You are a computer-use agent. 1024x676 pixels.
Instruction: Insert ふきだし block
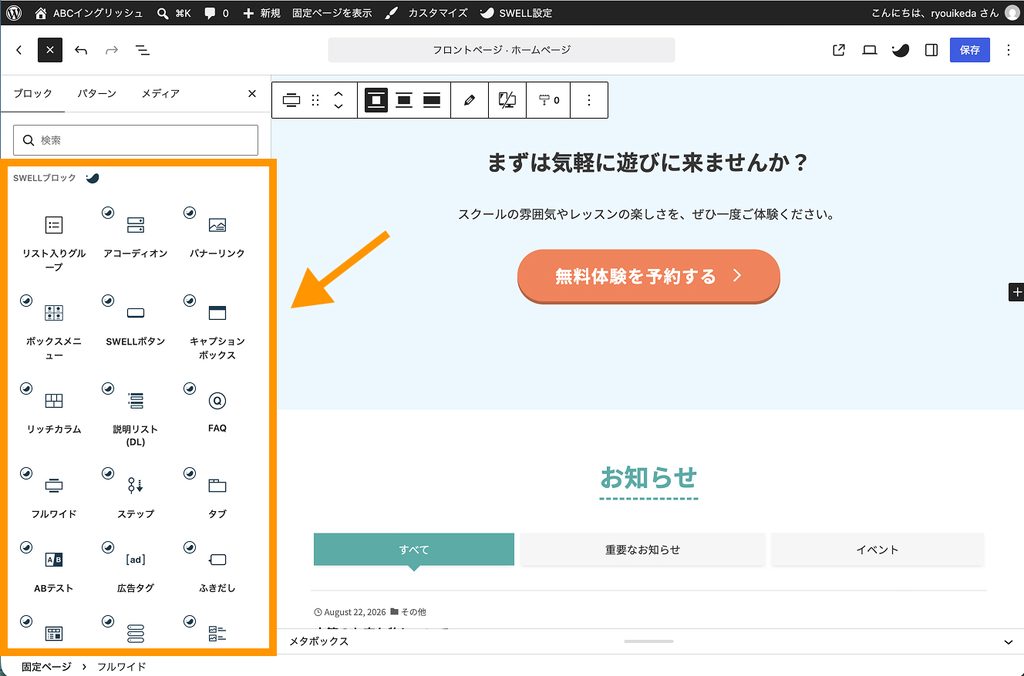tap(217, 570)
